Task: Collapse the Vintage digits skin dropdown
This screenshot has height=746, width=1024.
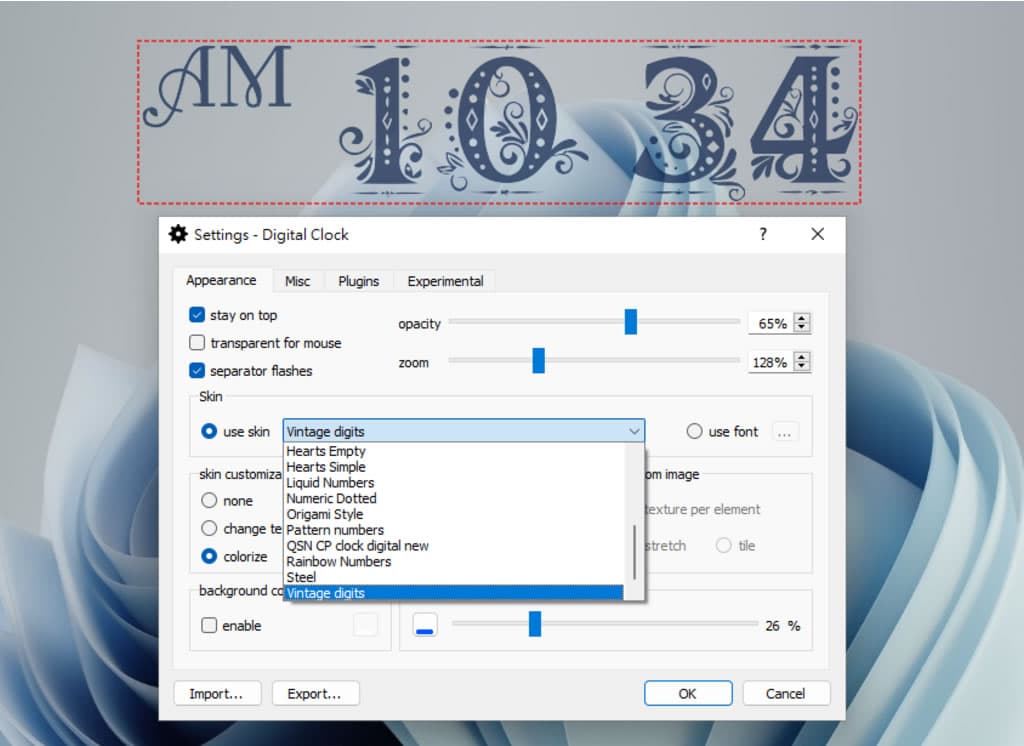Action: point(464,431)
